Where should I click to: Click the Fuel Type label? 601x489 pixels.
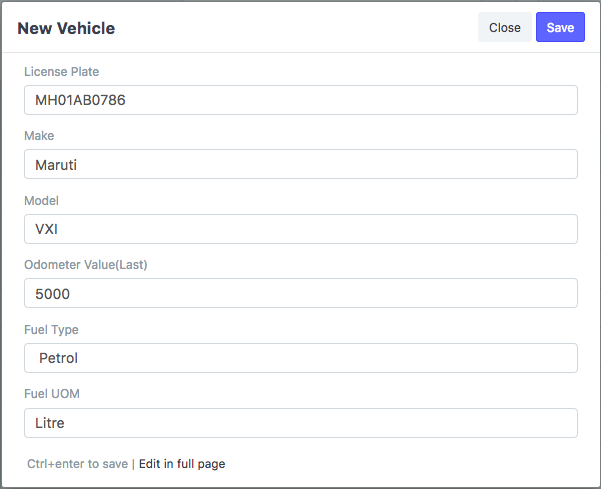(51, 330)
